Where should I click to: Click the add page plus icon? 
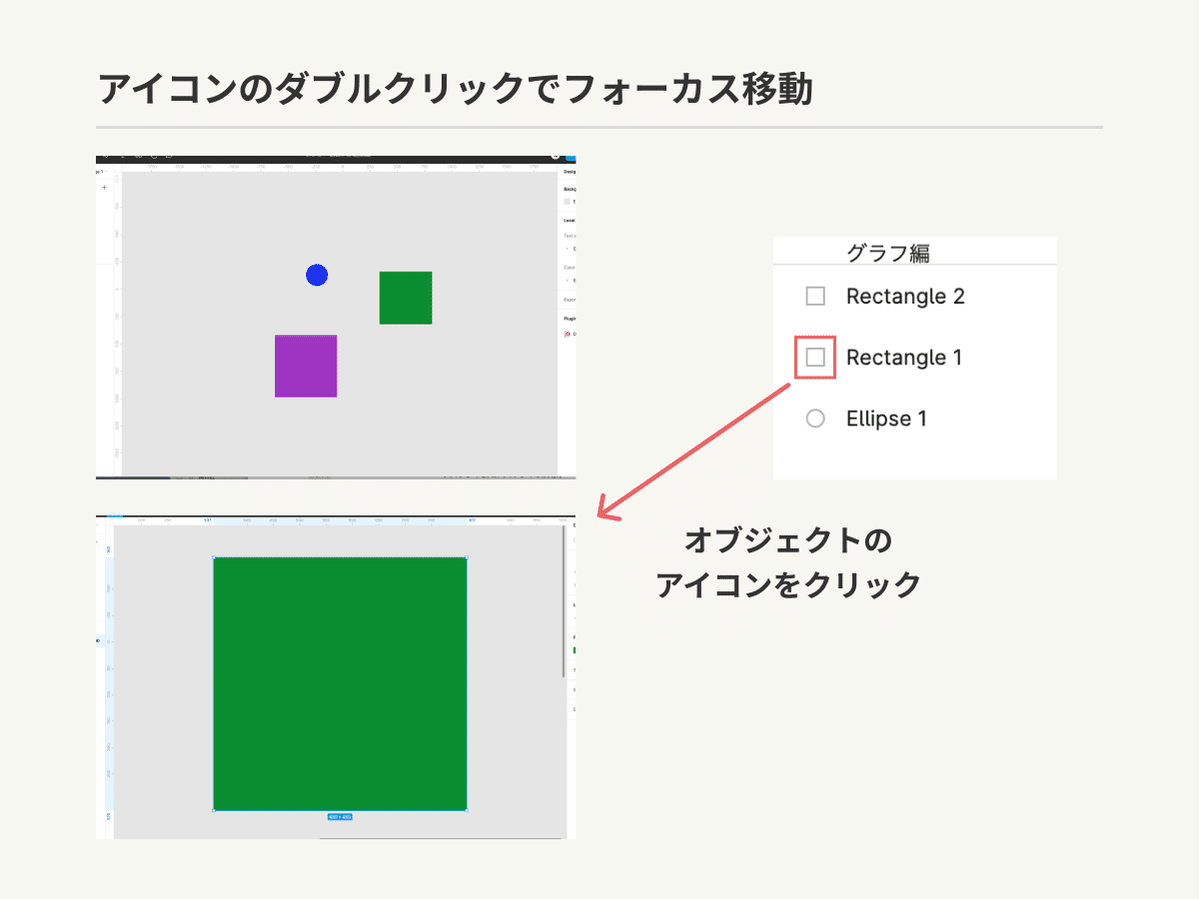(x=104, y=187)
